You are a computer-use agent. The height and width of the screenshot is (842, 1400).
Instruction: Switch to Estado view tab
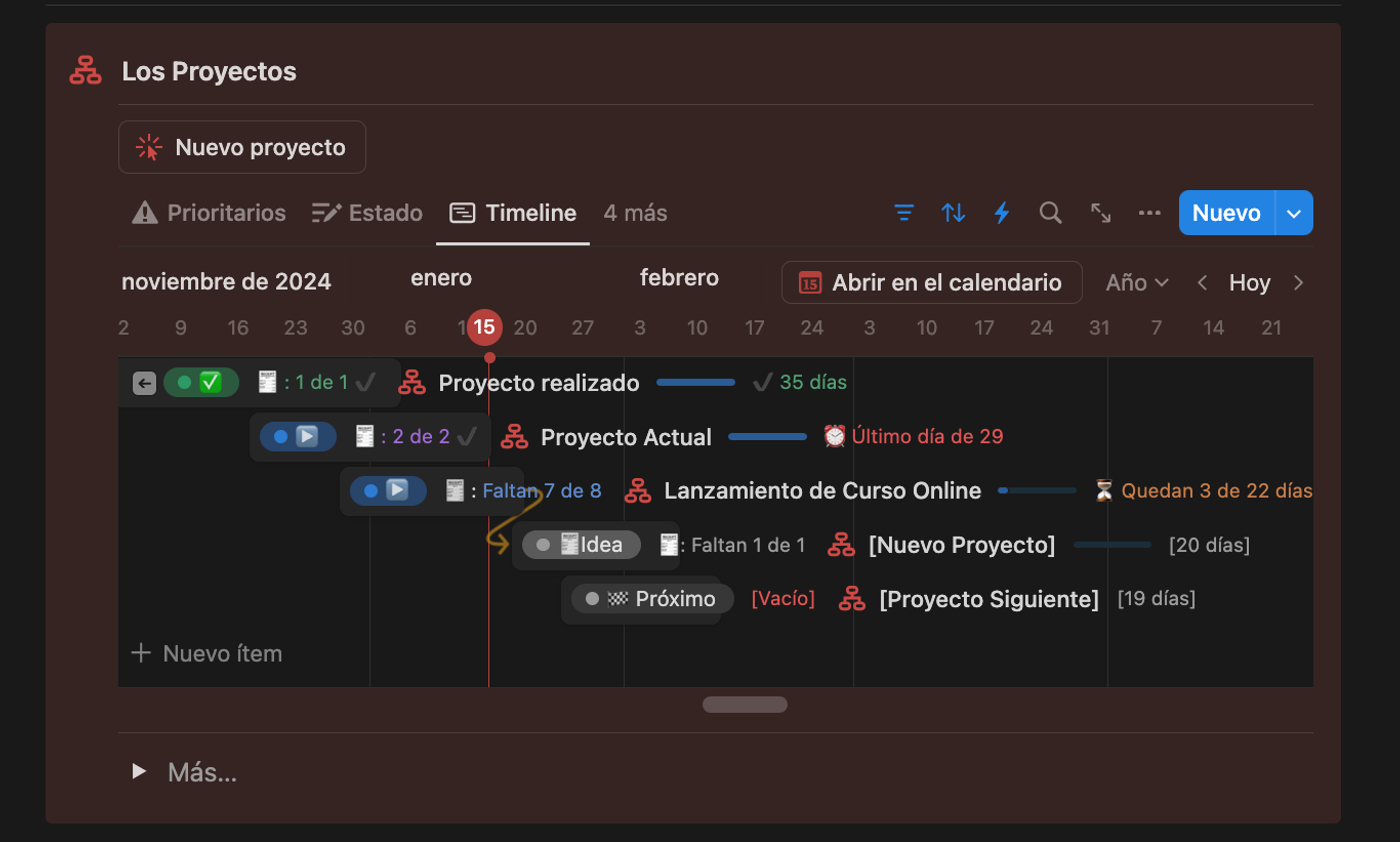[367, 213]
